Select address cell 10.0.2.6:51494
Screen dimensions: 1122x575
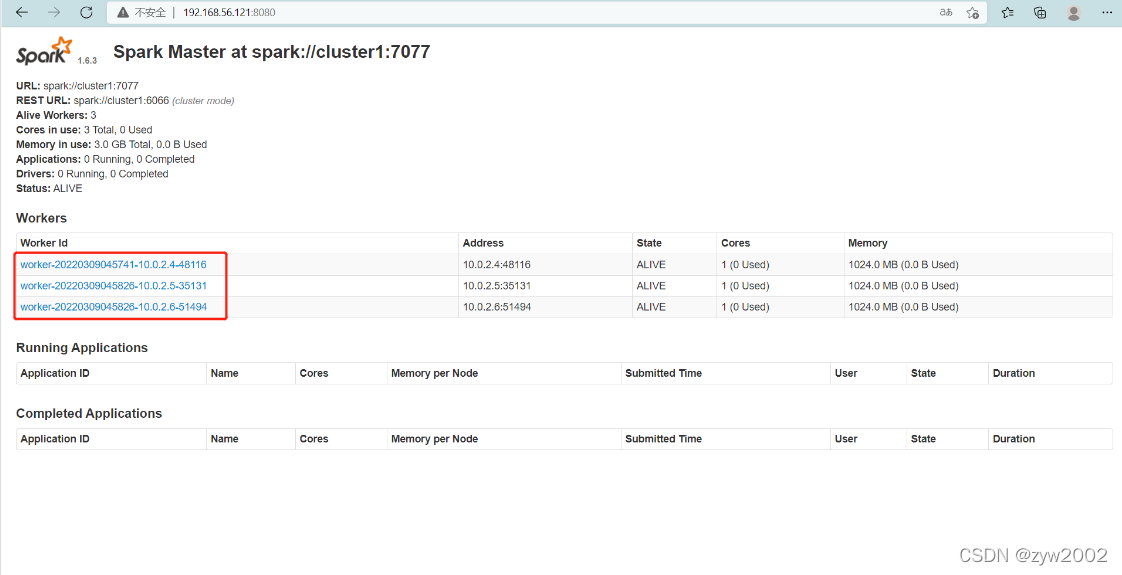point(497,307)
